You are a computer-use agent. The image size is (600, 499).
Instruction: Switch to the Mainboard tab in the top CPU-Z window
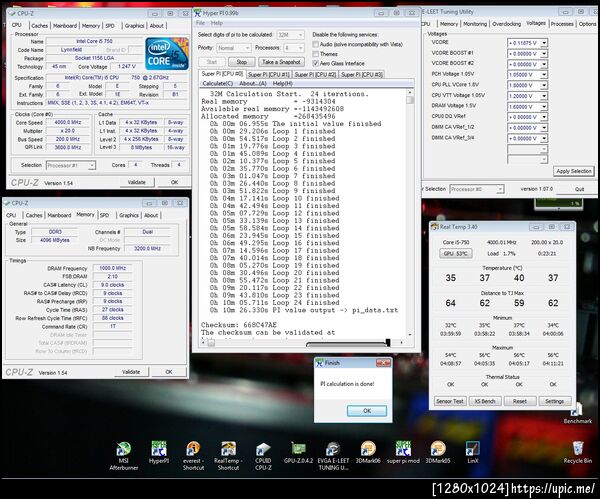[x=65, y=26]
